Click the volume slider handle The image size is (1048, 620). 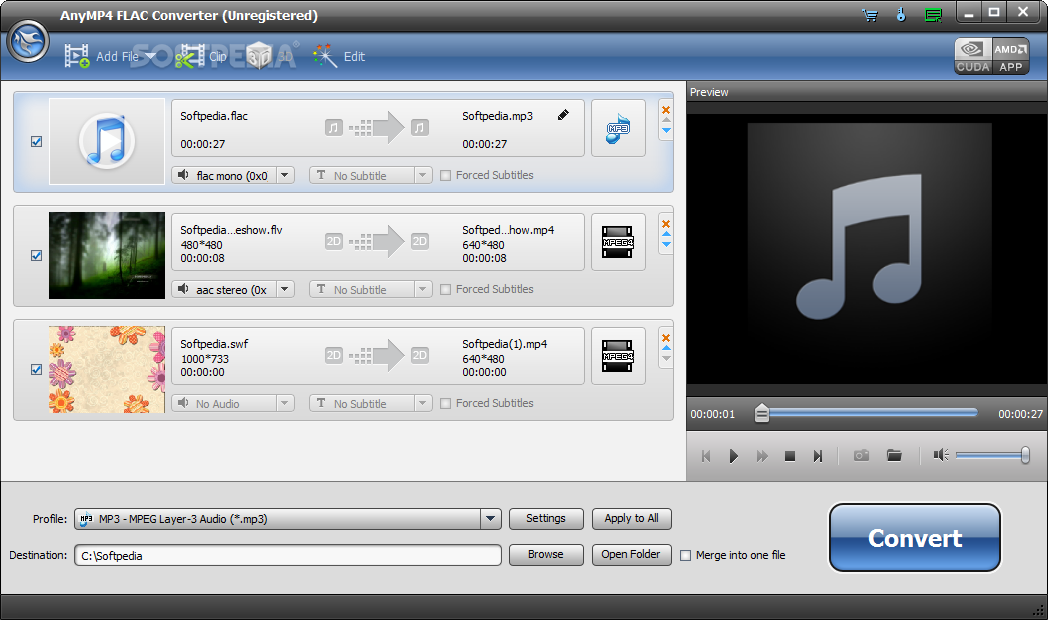1025,456
